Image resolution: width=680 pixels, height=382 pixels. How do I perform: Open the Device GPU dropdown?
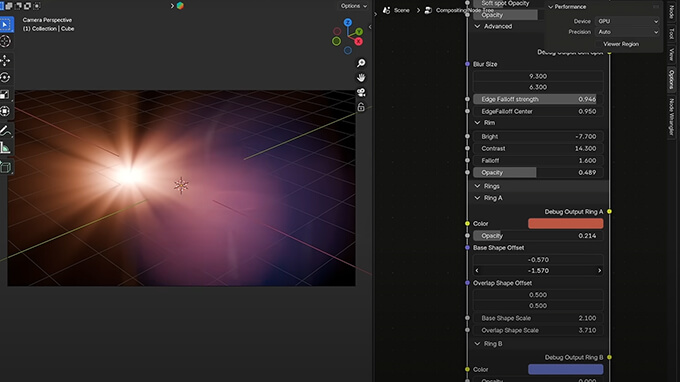[x=628, y=21]
